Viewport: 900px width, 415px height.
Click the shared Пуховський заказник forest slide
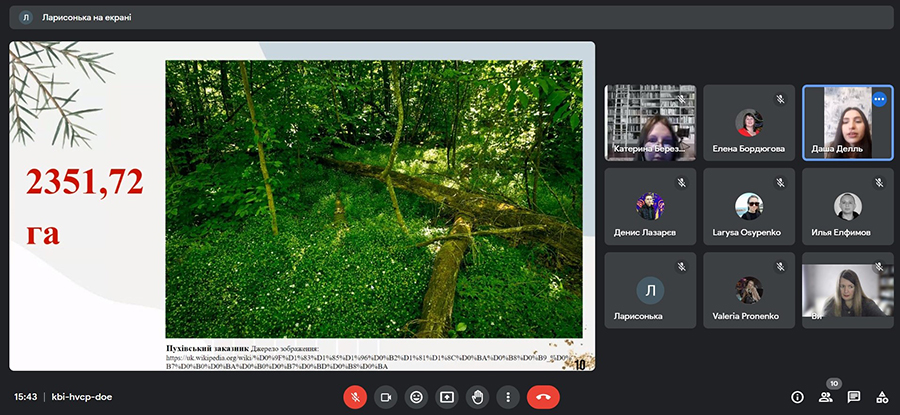click(373, 200)
